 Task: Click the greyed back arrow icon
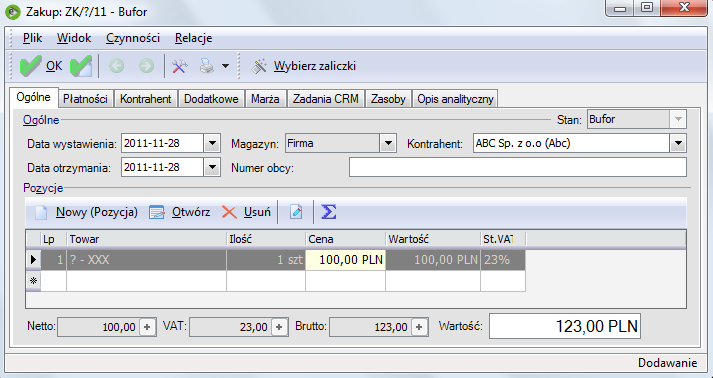click(x=116, y=66)
